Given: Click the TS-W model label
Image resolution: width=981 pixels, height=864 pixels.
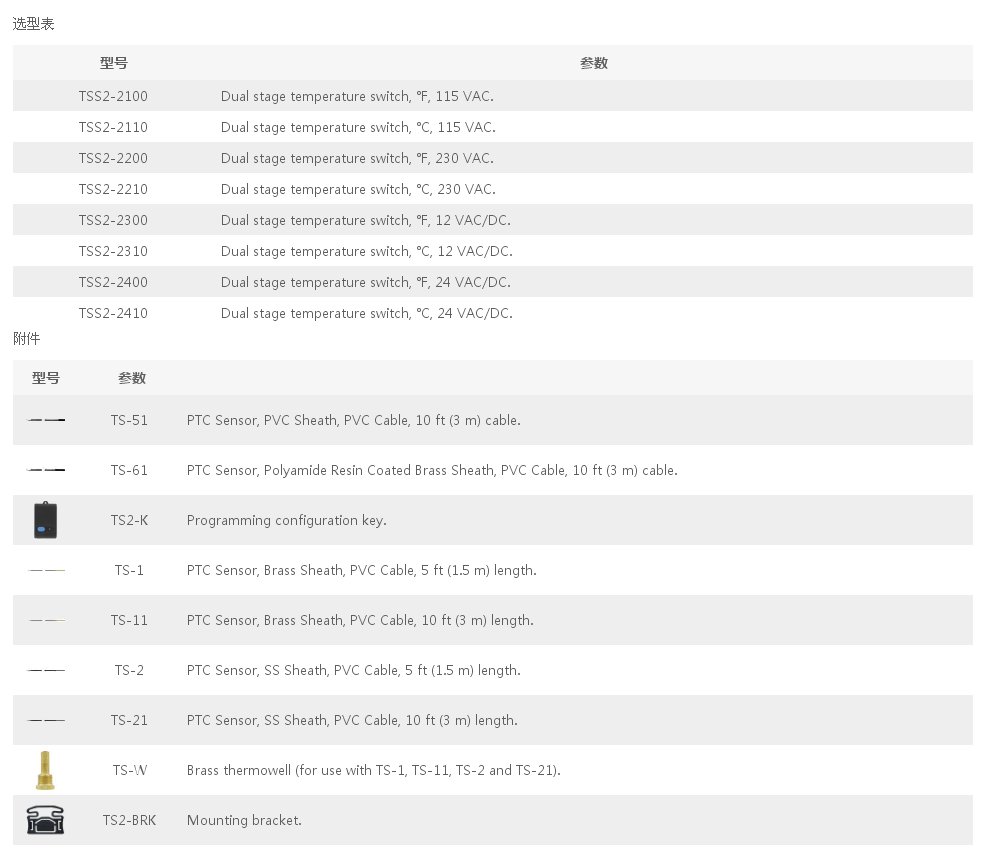Looking at the screenshot, I should [x=130, y=770].
